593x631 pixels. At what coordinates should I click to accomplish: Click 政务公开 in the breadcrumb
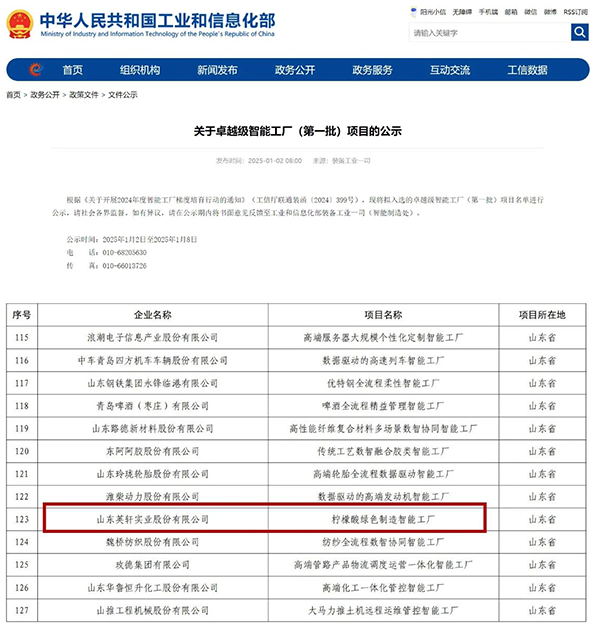pyautogui.click(x=45, y=95)
